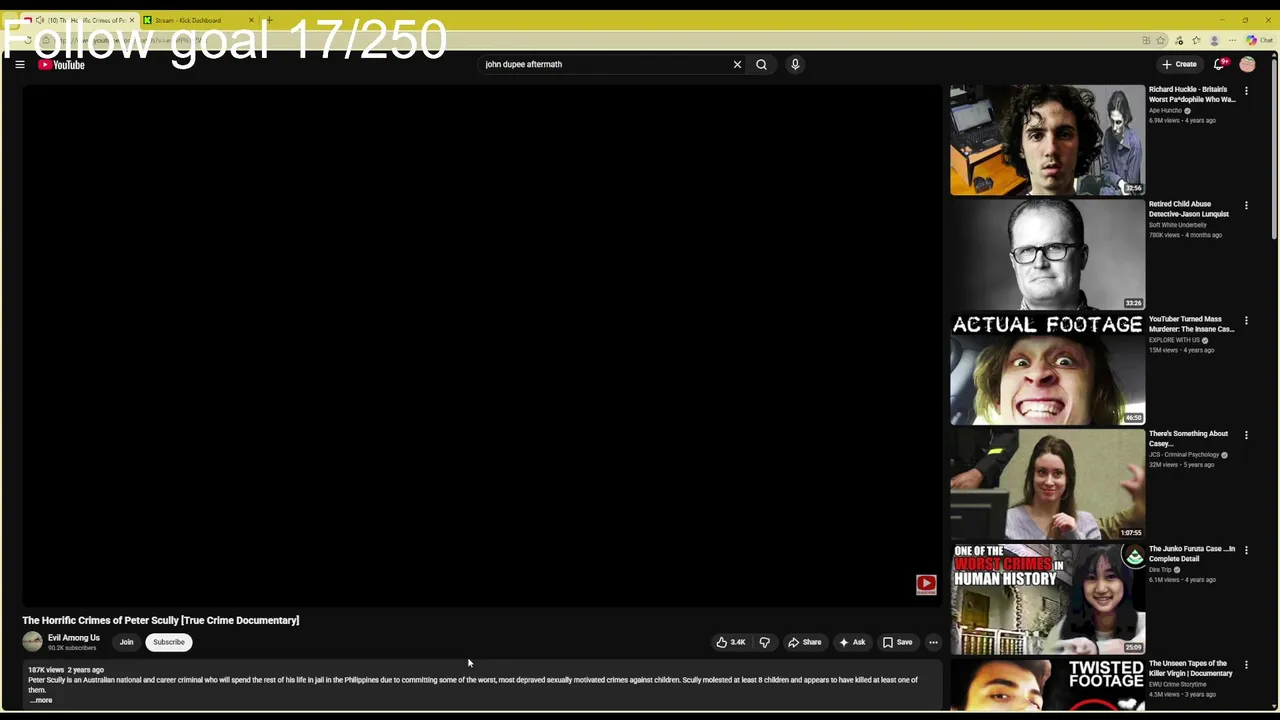Image resolution: width=1280 pixels, height=720 pixels.
Task: Add this page to favorites star
Action: coord(1161,40)
